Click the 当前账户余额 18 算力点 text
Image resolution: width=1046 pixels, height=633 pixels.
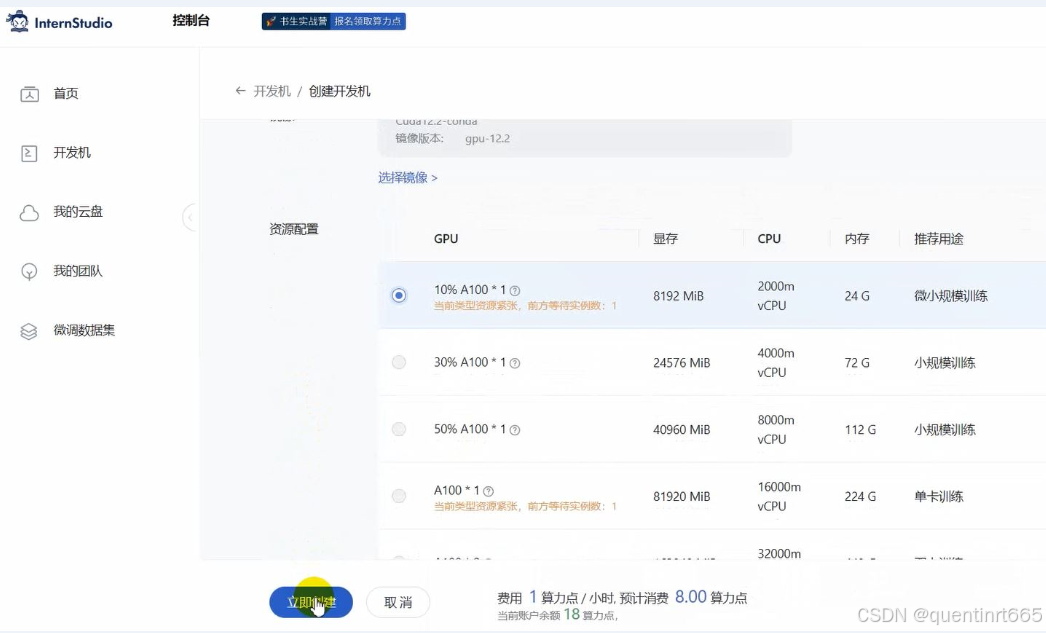pyautogui.click(x=558, y=614)
